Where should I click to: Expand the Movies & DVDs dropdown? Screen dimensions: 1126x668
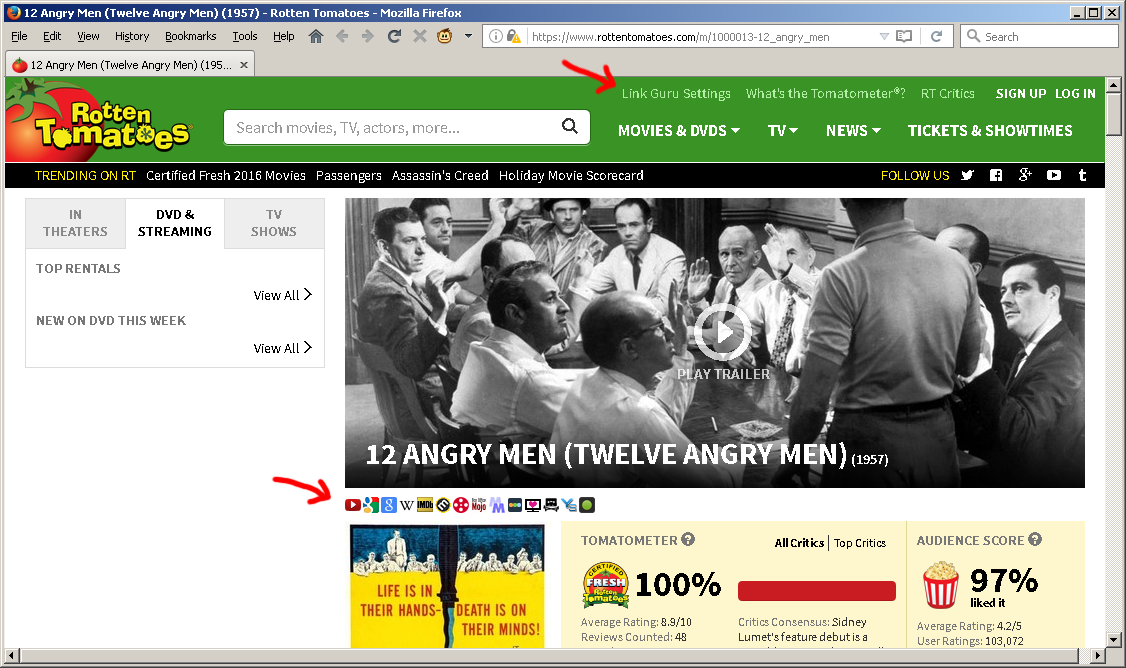coord(678,130)
